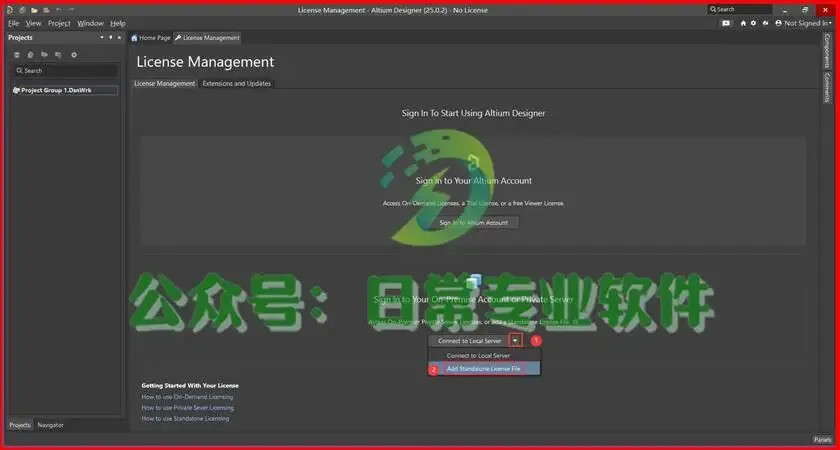Click the cloud workspace icon near Not Signed In
Screen dimensions: 840x450
tap(766, 24)
